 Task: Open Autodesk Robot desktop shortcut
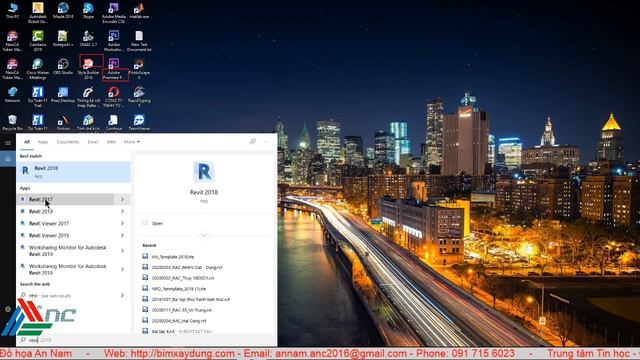point(38,13)
